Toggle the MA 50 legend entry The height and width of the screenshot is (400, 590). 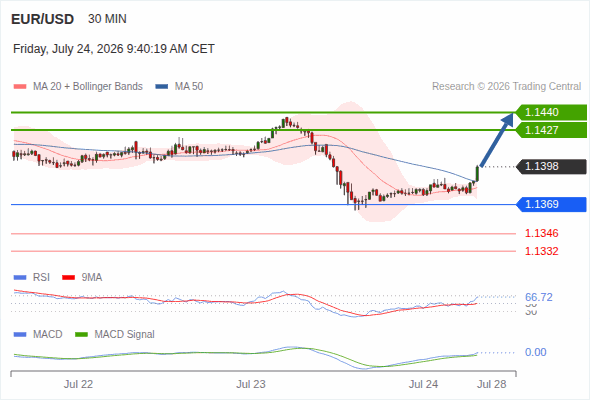point(179,87)
